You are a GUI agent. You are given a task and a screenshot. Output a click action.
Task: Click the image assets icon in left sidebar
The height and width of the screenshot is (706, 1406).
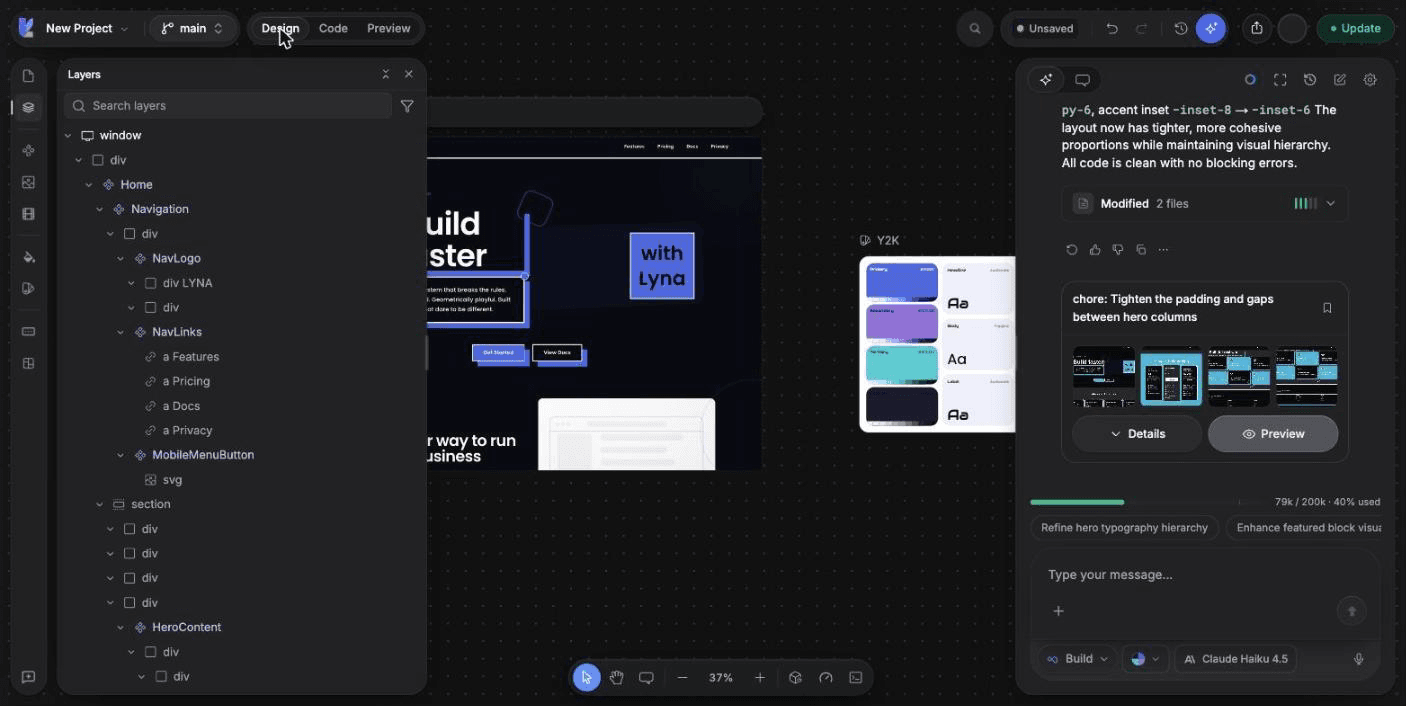[28, 182]
